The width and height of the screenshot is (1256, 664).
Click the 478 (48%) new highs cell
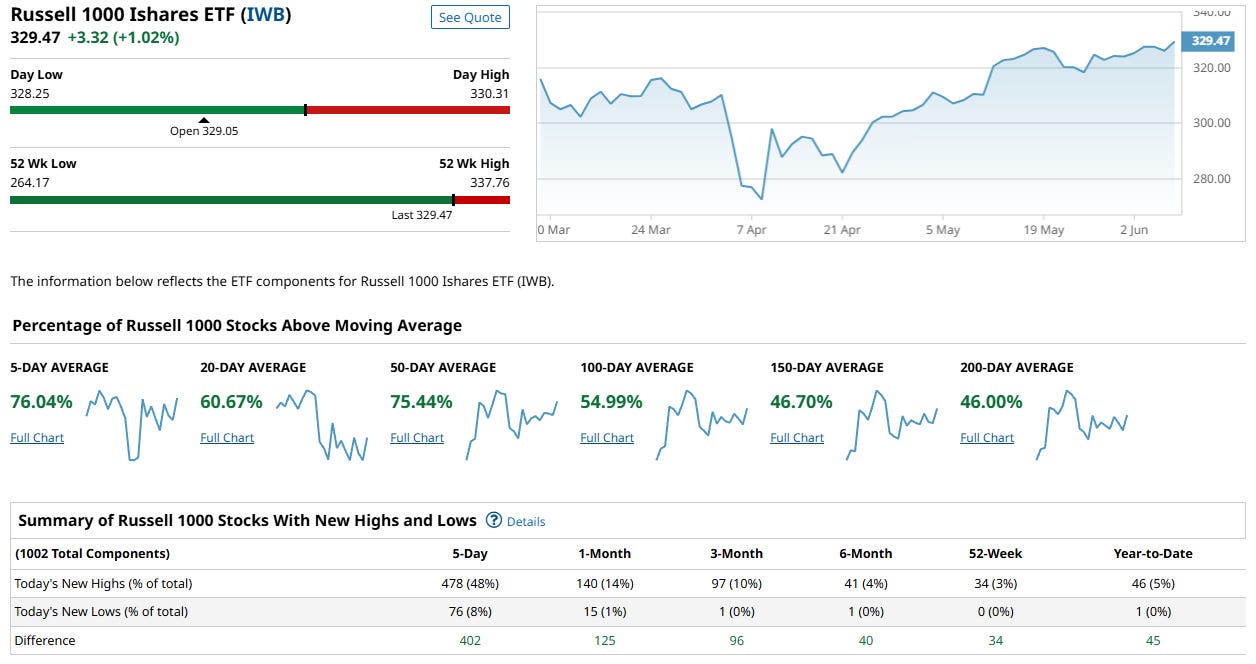pyautogui.click(x=470, y=583)
